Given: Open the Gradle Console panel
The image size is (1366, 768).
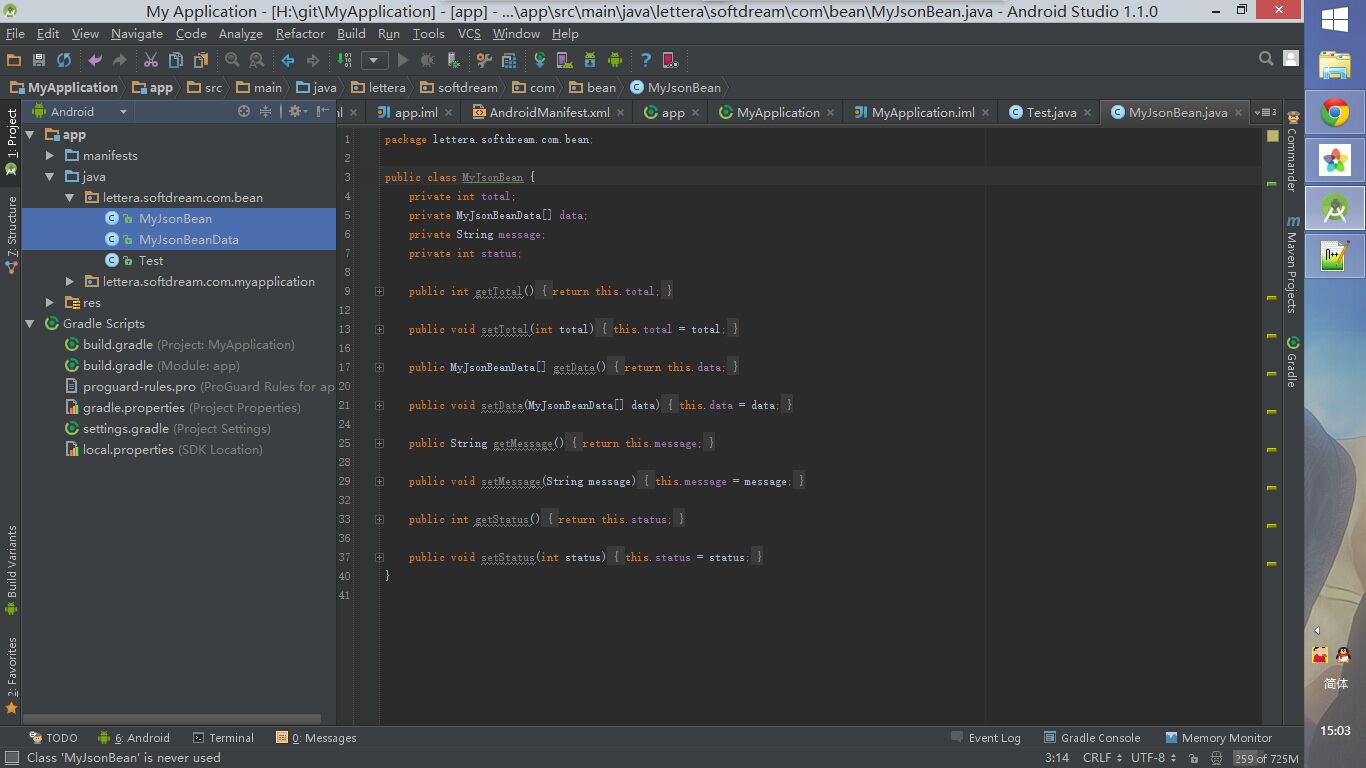Looking at the screenshot, I should (1091, 738).
